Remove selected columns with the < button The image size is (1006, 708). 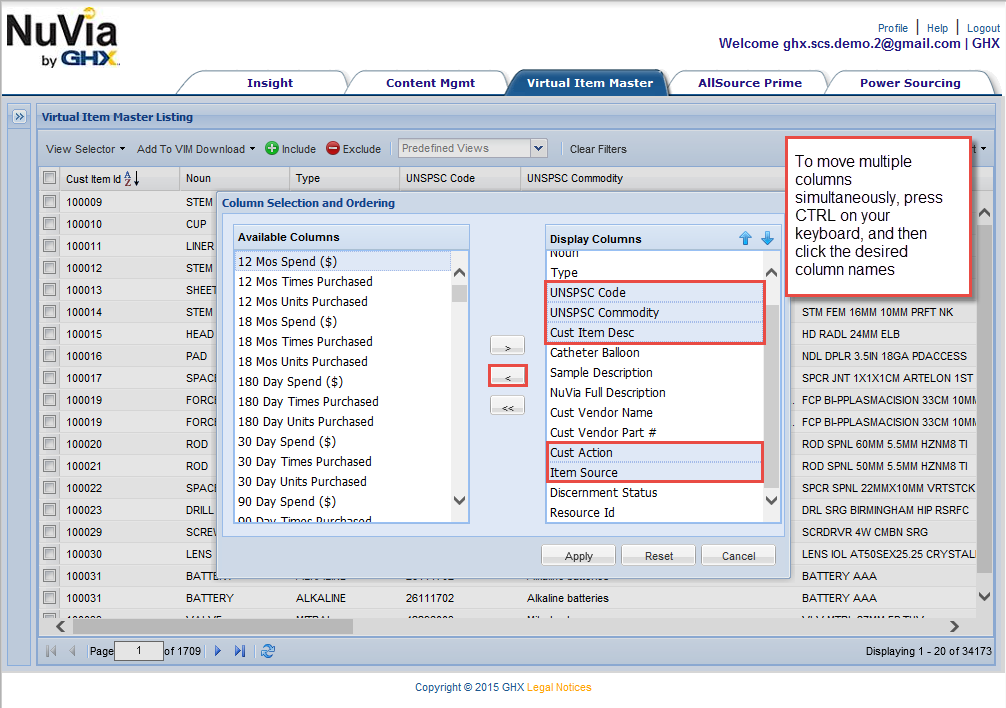[507, 376]
